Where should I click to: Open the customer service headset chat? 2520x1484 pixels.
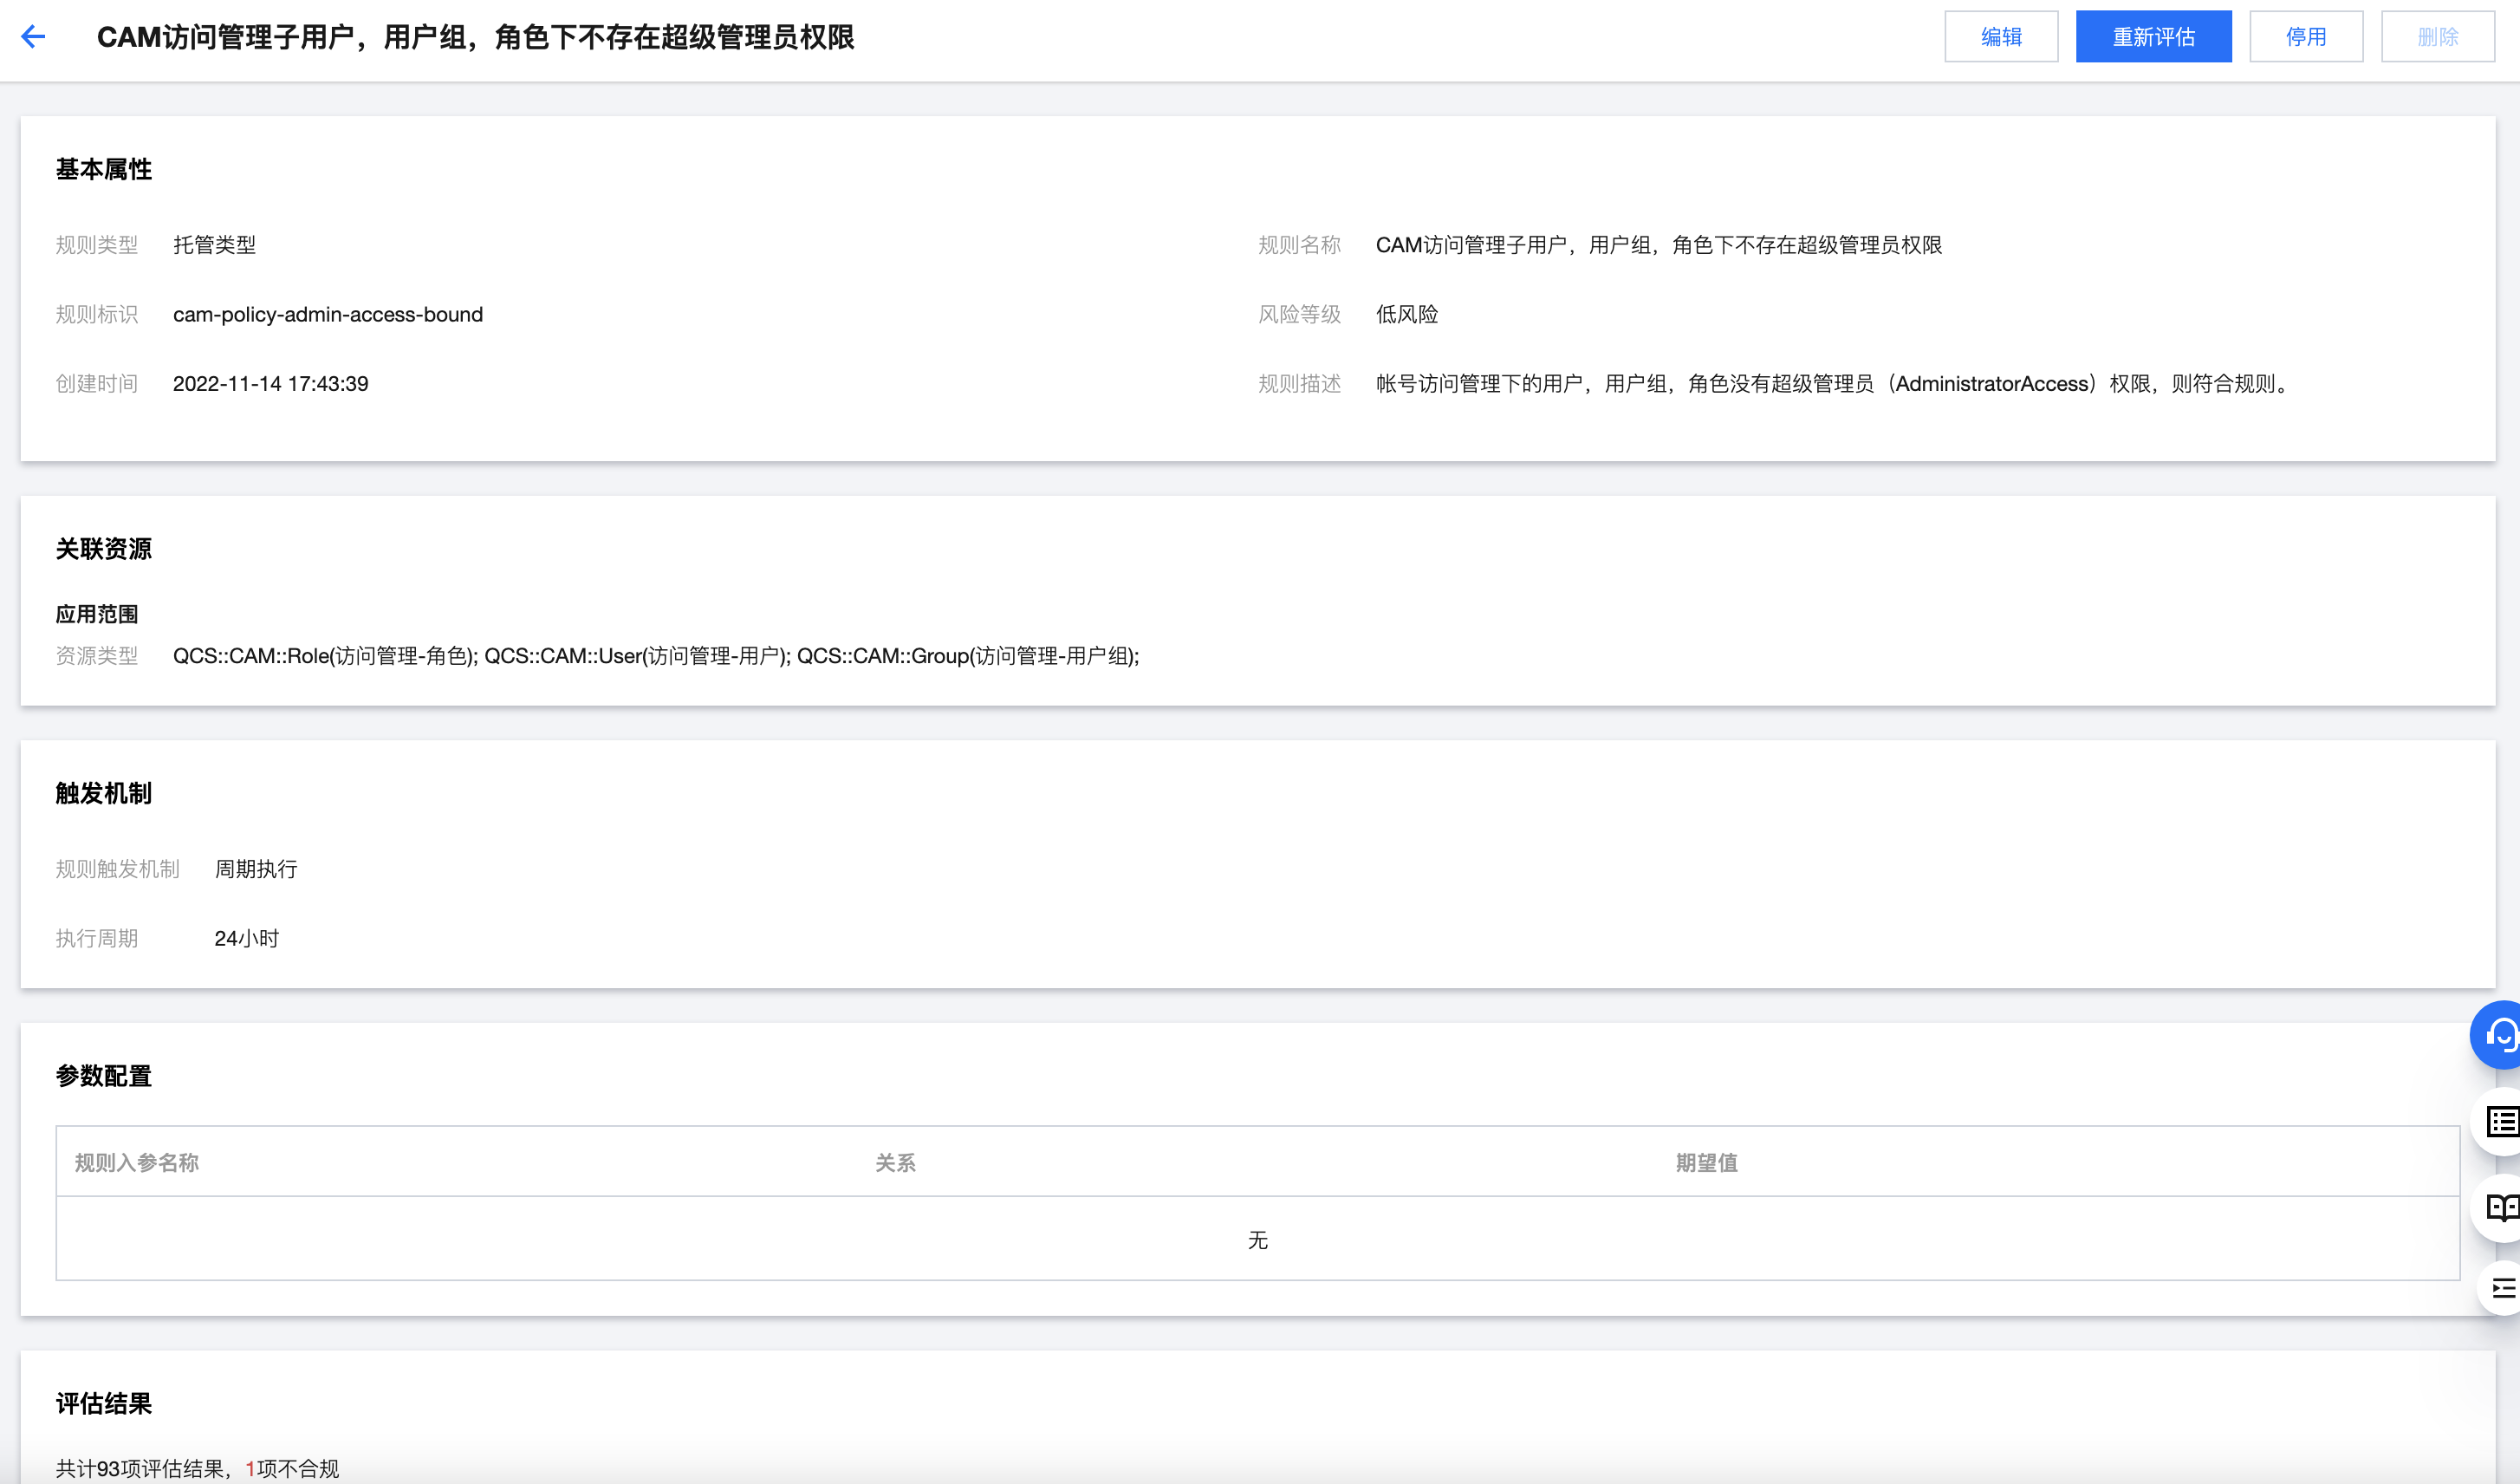(x=2499, y=1034)
